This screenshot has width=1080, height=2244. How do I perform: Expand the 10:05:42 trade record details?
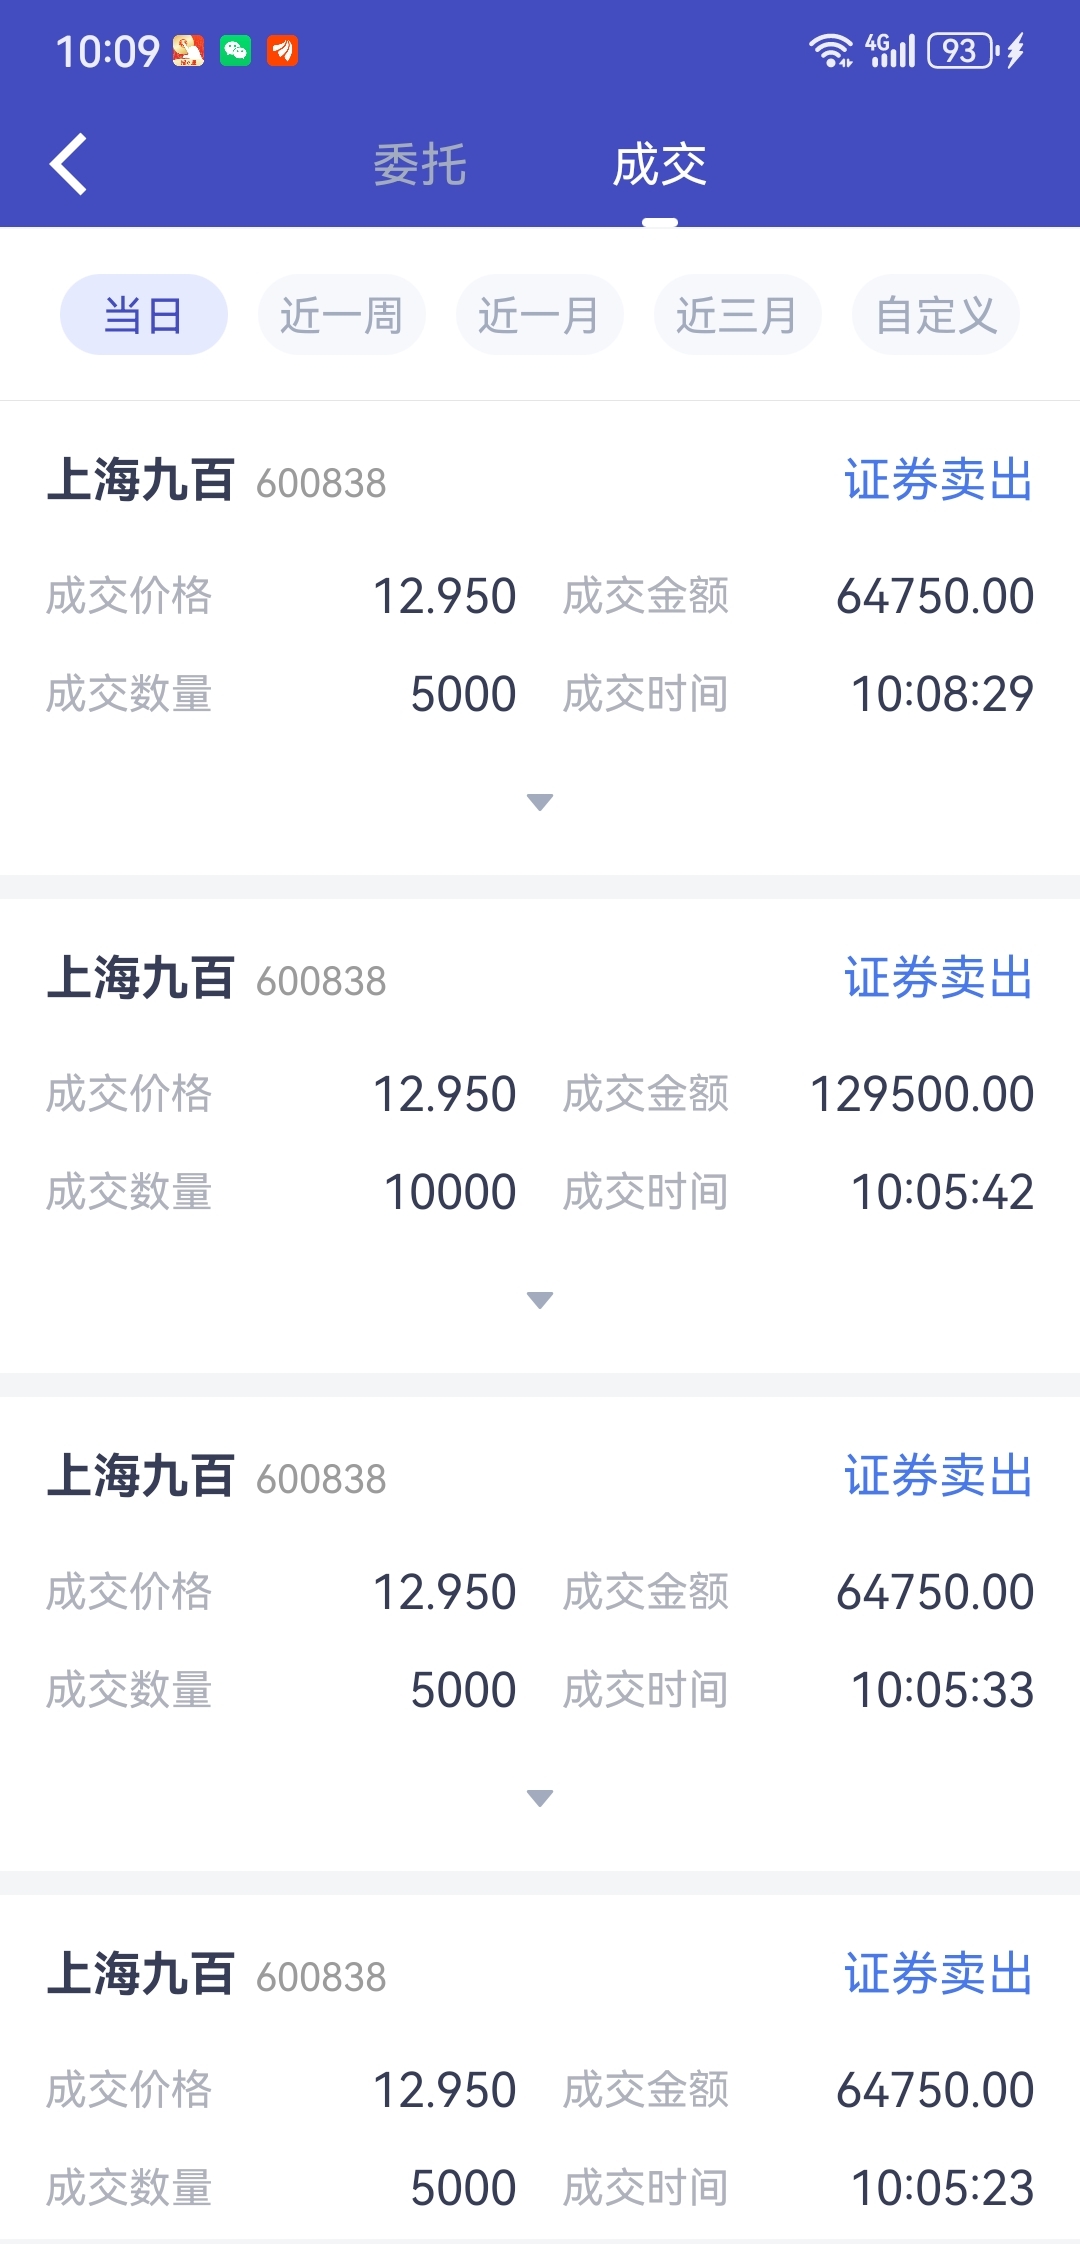tap(540, 1300)
